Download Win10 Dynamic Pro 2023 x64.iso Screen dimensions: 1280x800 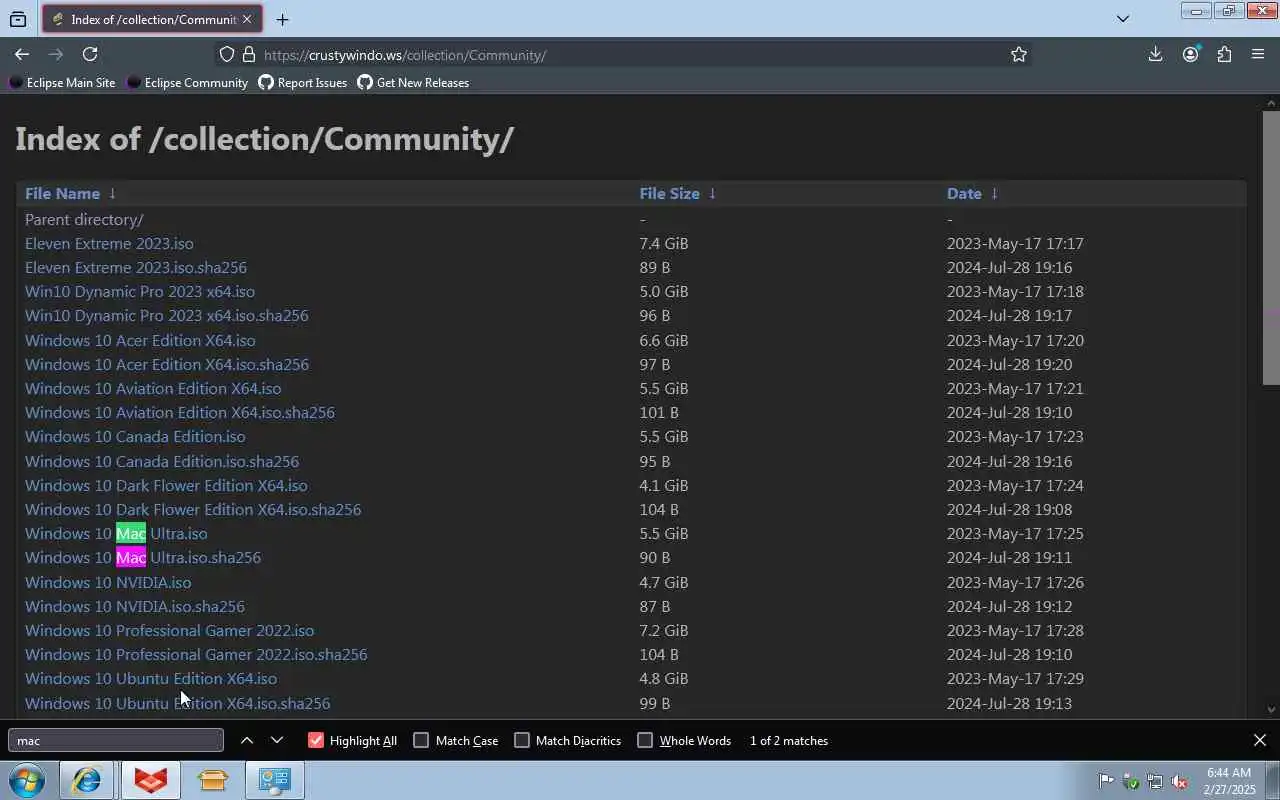click(140, 291)
